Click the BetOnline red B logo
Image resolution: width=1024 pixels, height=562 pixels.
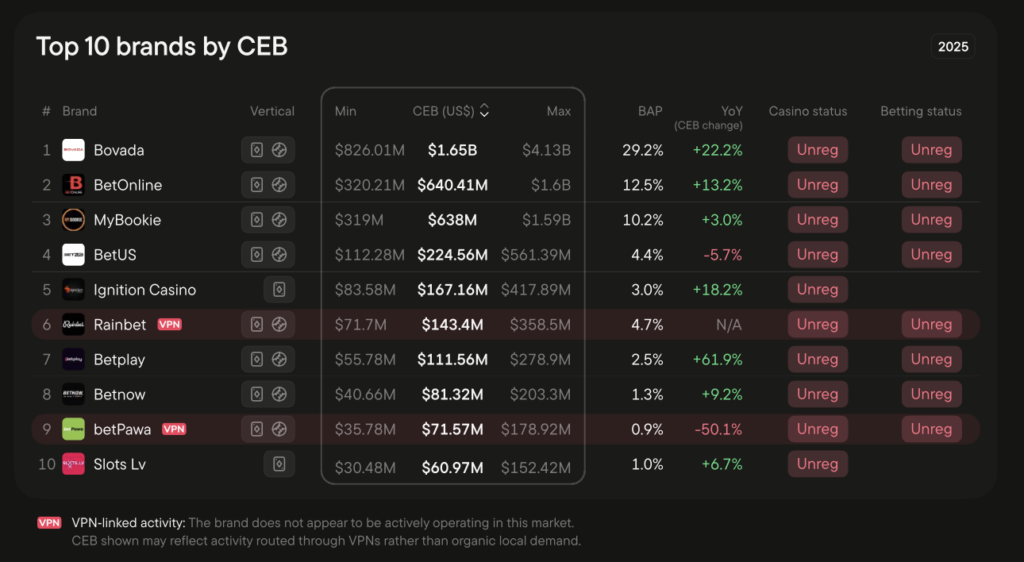coord(73,185)
